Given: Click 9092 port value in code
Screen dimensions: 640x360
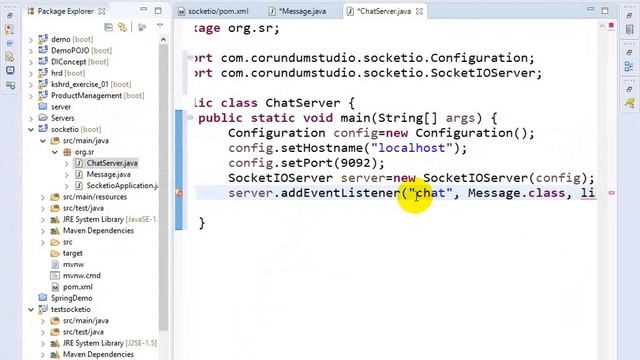Looking at the screenshot, I should coord(355,163).
